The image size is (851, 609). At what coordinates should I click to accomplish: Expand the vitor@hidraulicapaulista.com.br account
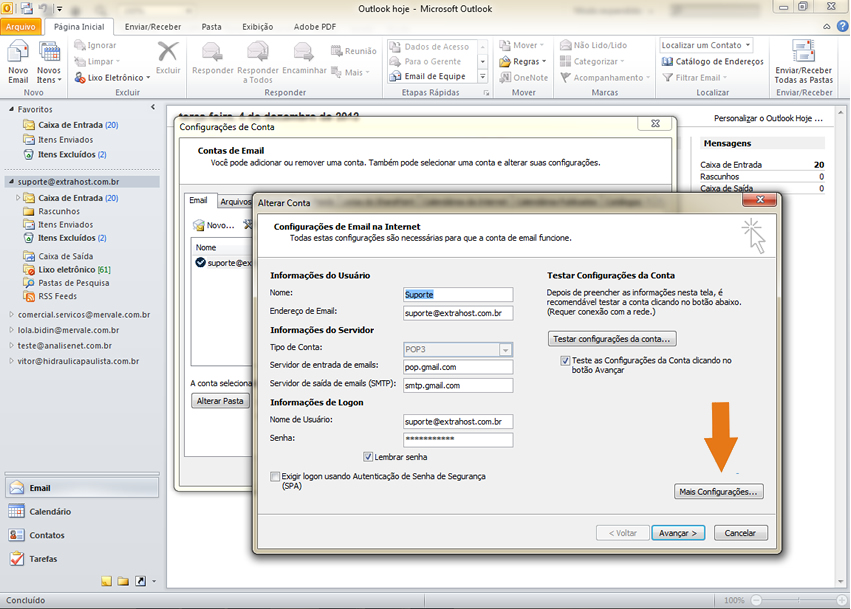(x=11, y=360)
